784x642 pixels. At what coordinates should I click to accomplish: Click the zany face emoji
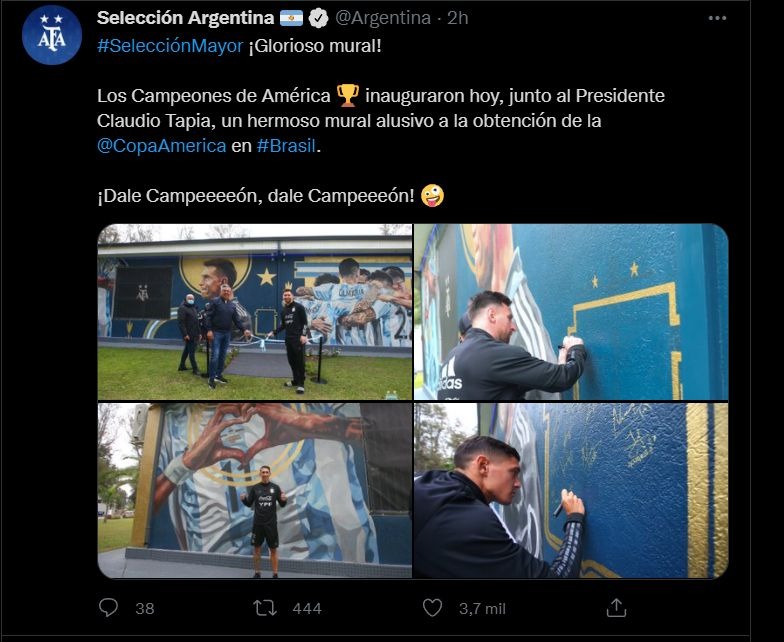(432, 196)
